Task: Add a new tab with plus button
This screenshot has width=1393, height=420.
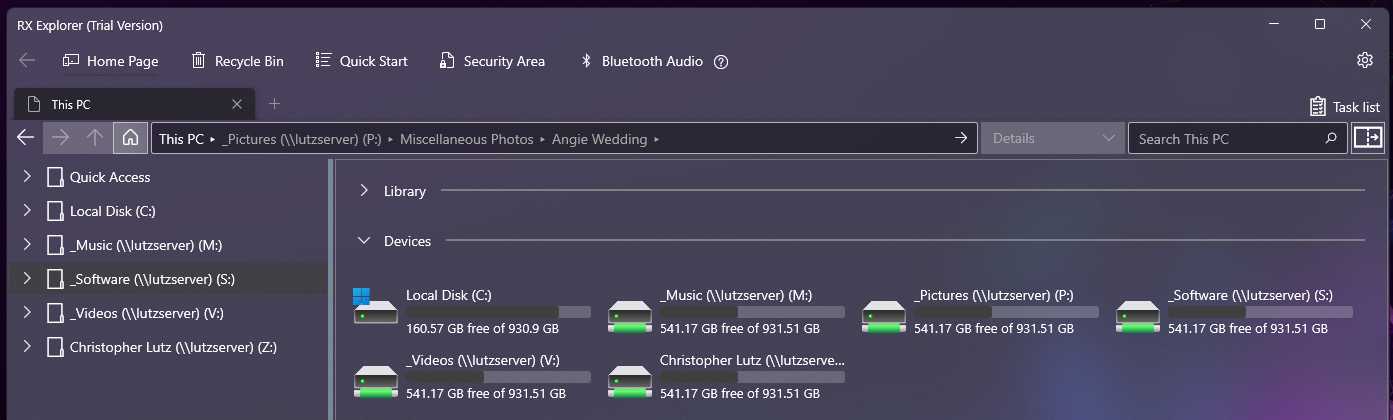Action: (275, 103)
